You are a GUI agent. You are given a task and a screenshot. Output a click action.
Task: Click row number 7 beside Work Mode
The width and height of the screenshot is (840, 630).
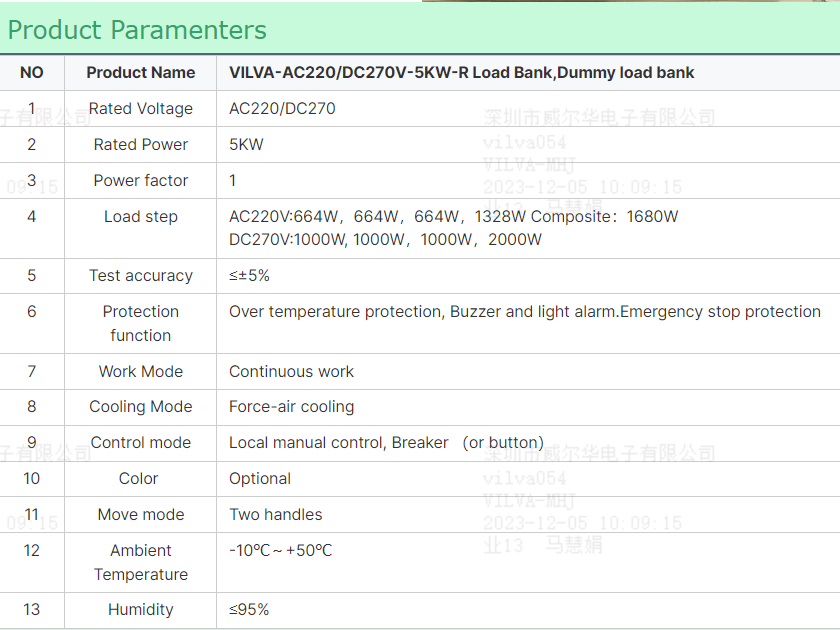click(x=32, y=371)
